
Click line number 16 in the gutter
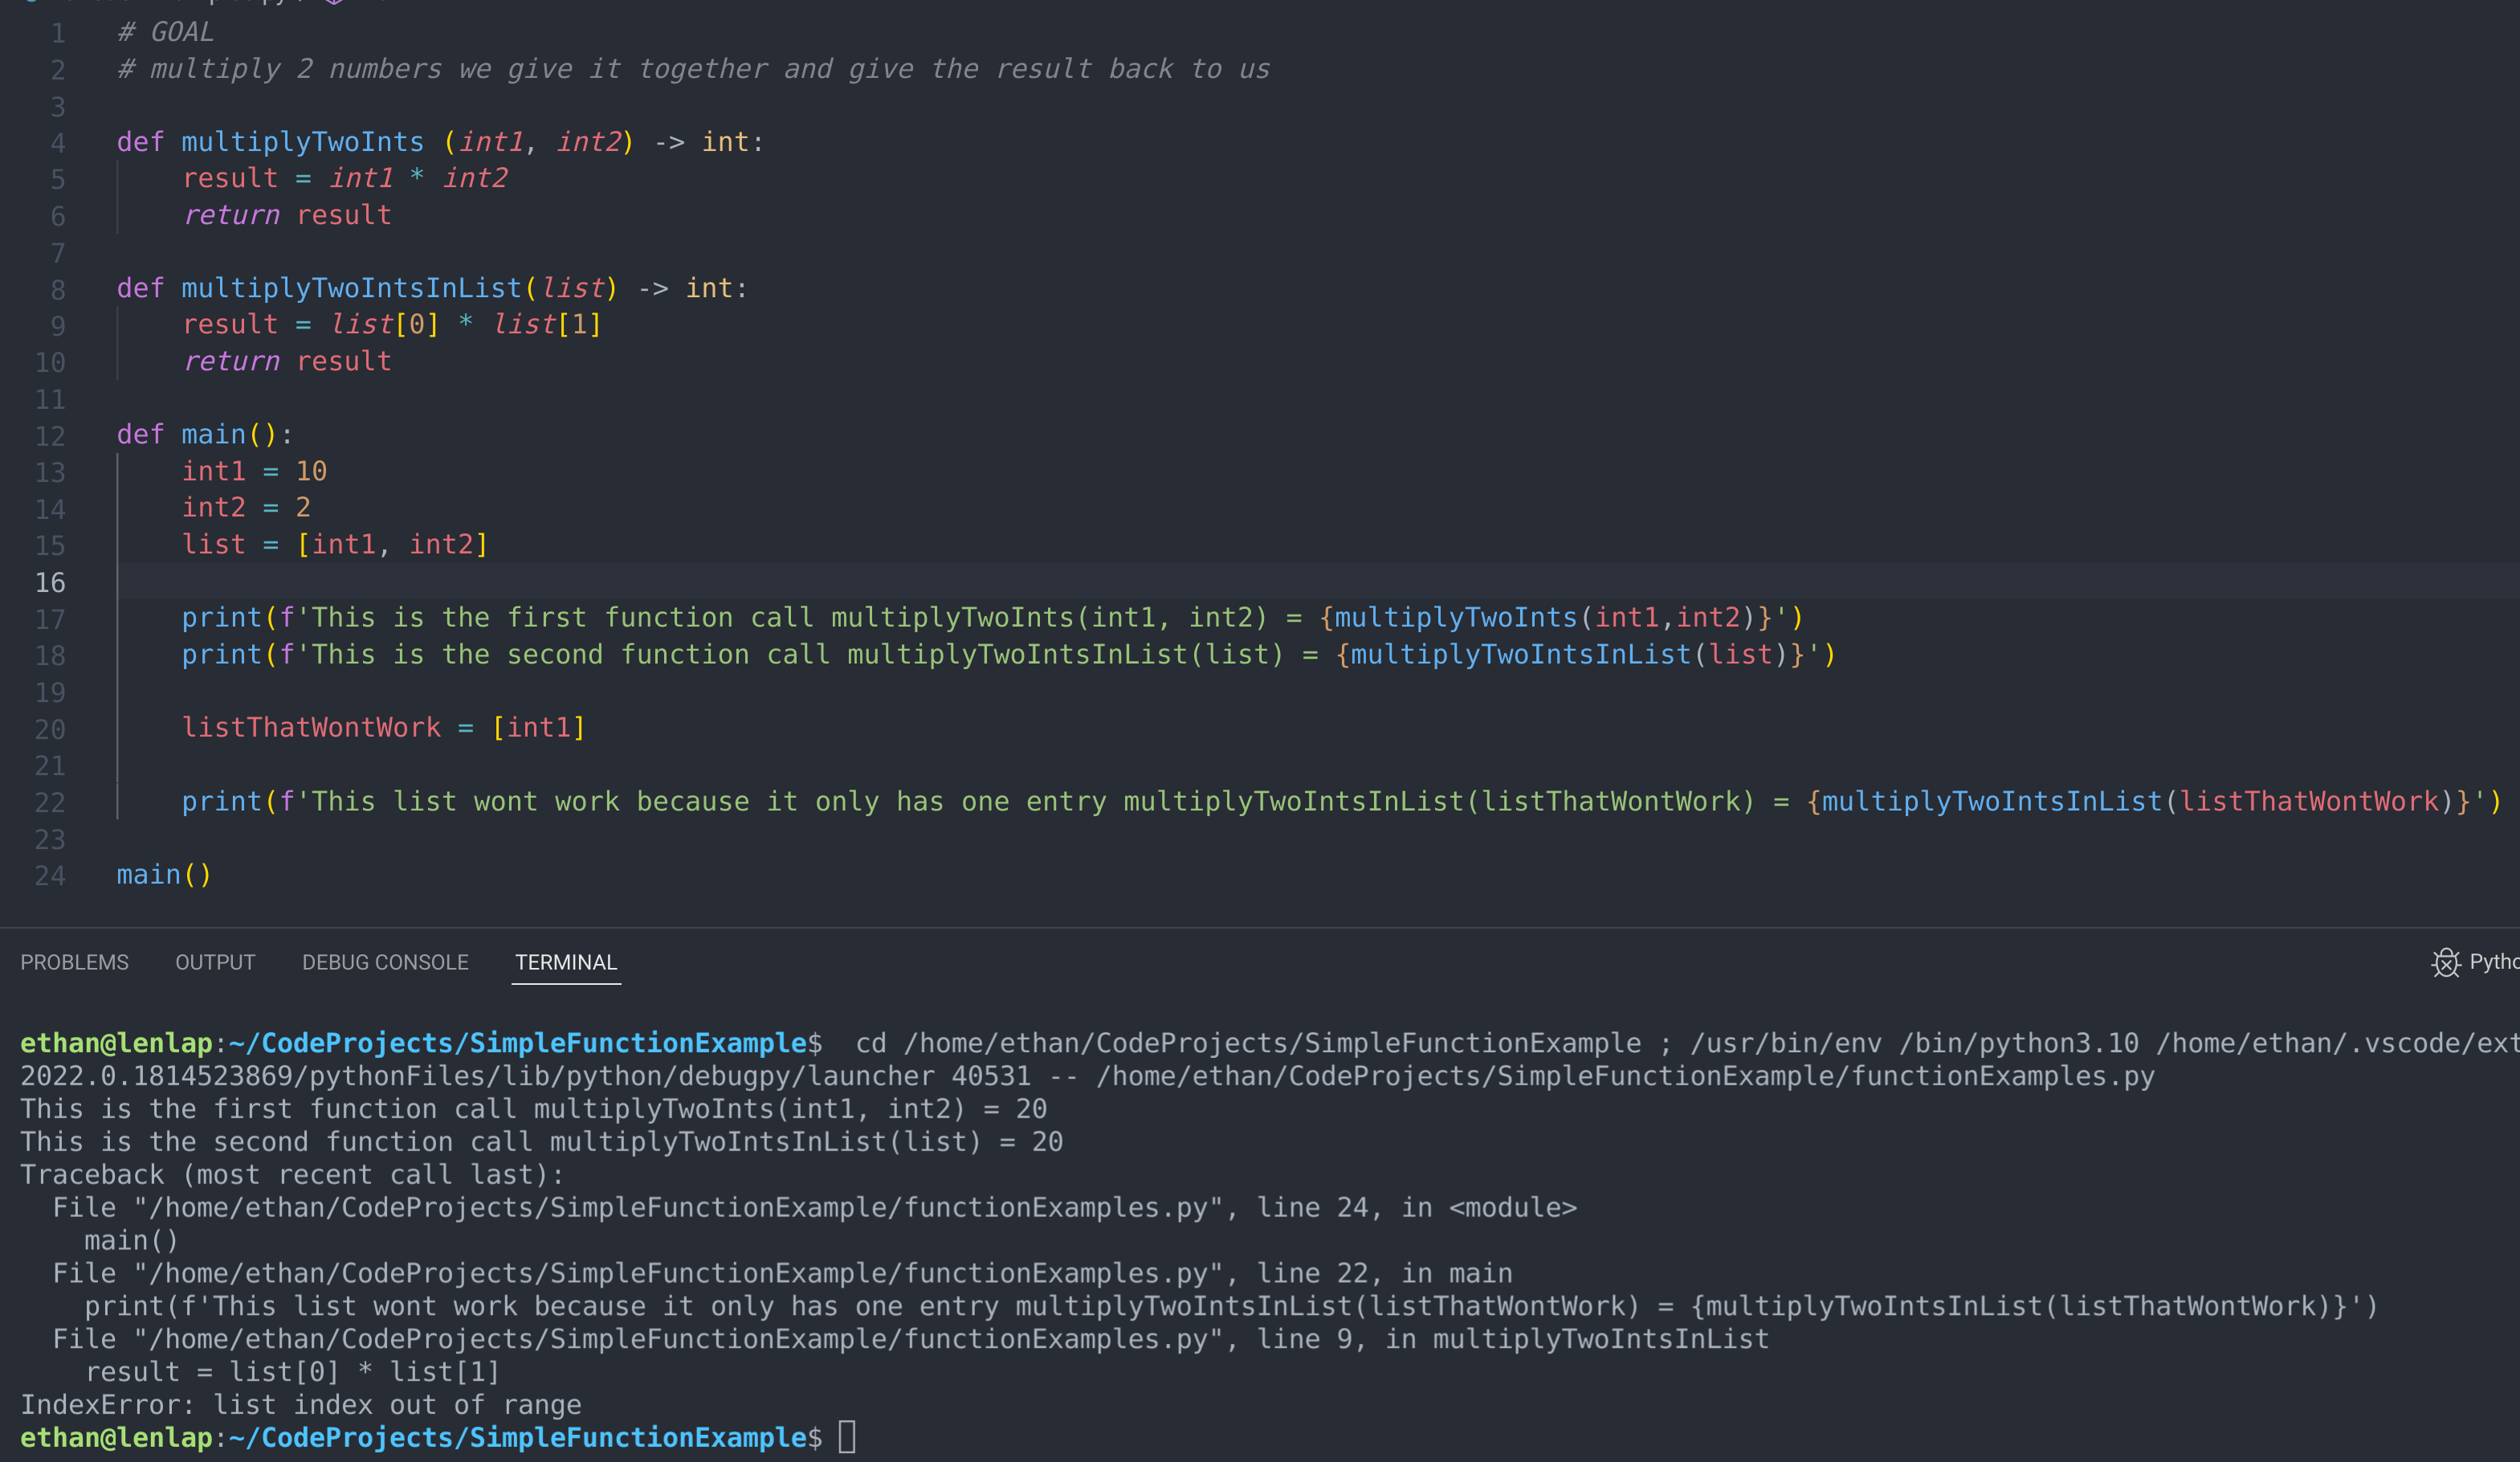coord(50,582)
